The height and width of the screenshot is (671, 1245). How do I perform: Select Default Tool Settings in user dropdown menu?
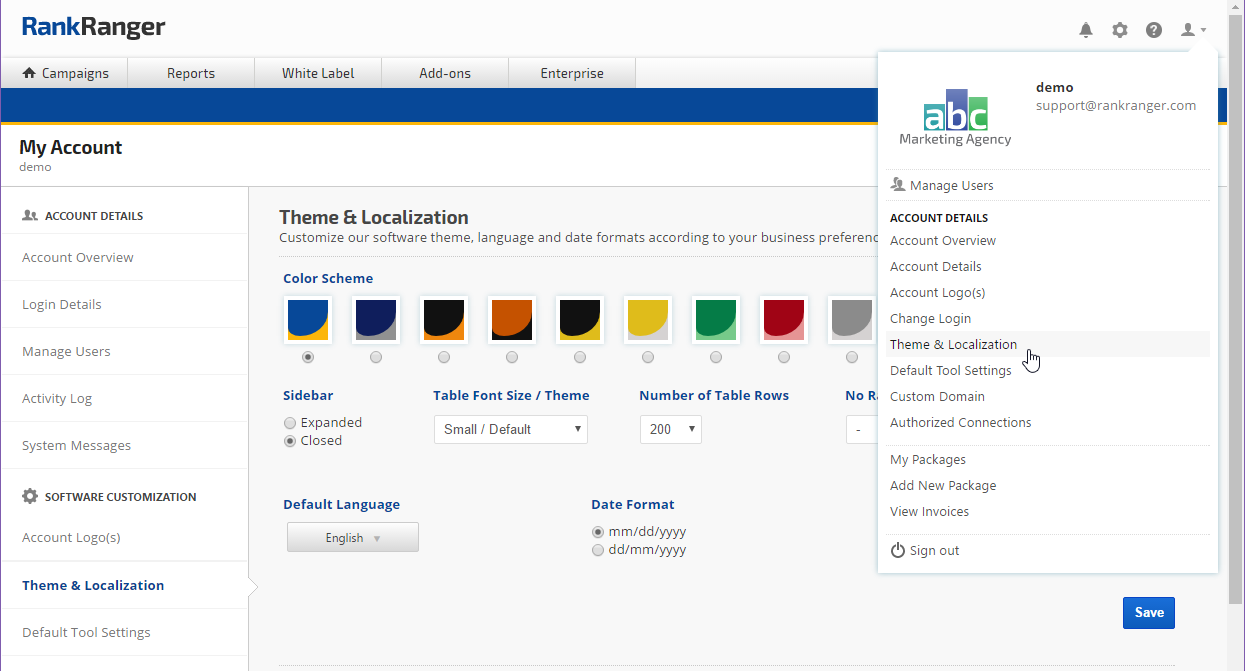tap(951, 370)
